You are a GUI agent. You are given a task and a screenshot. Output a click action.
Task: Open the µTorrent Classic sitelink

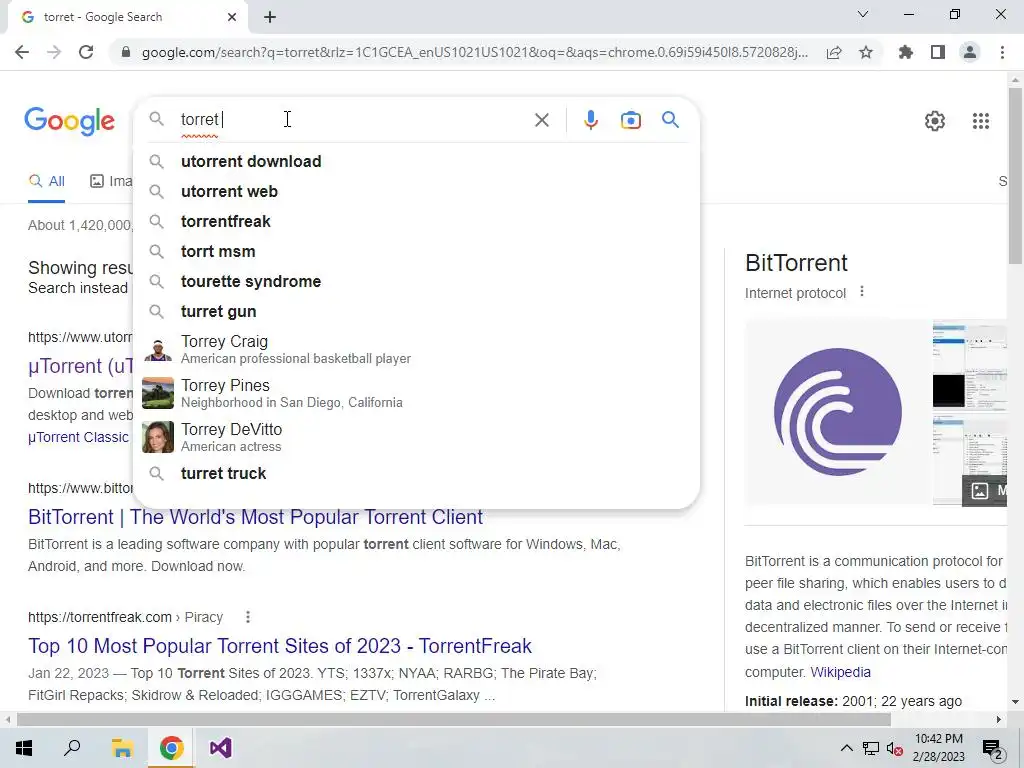(x=78, y=437)
